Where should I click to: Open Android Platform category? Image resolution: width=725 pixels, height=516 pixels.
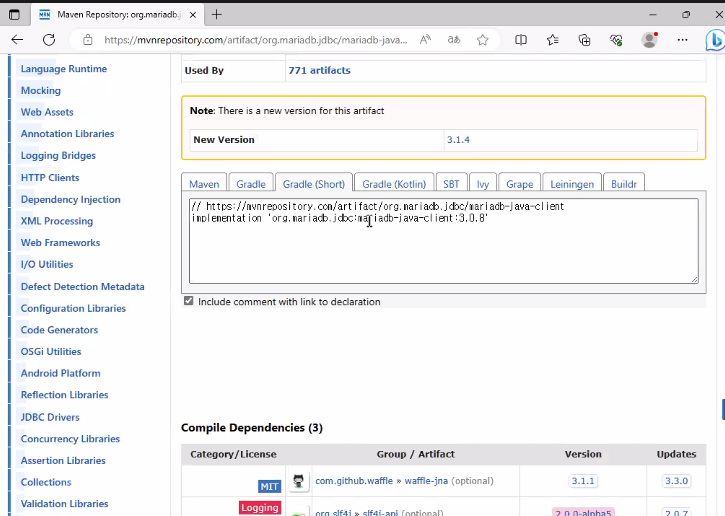61,373
